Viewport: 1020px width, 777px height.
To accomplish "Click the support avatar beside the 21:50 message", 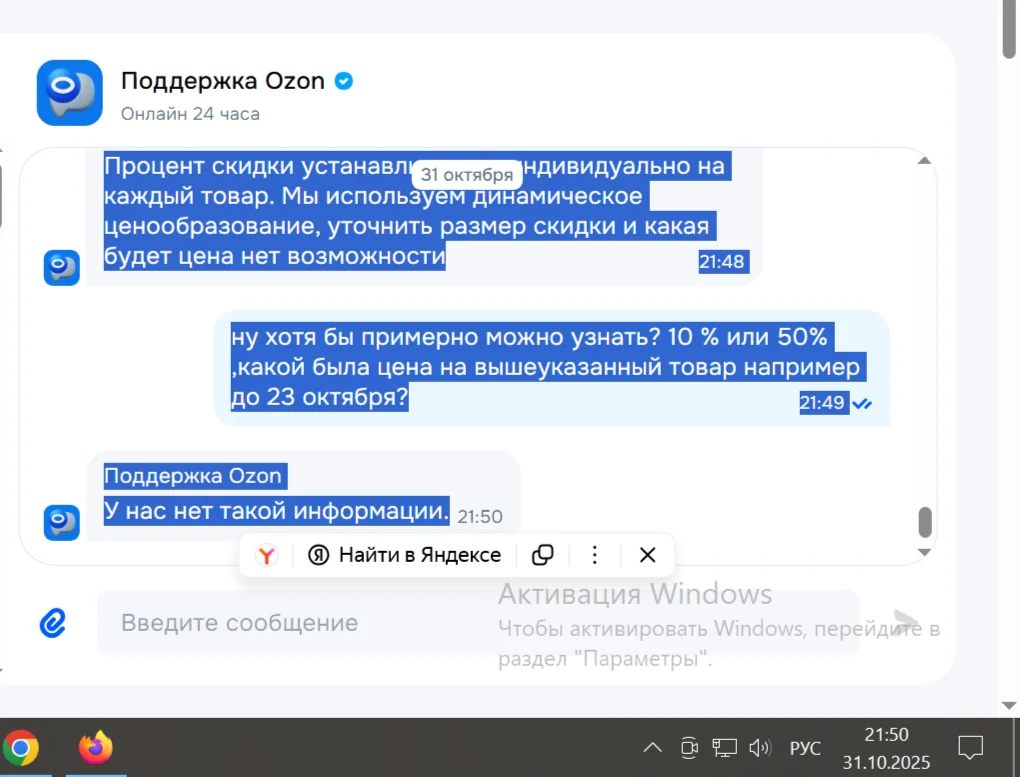I will click(62, 523).
